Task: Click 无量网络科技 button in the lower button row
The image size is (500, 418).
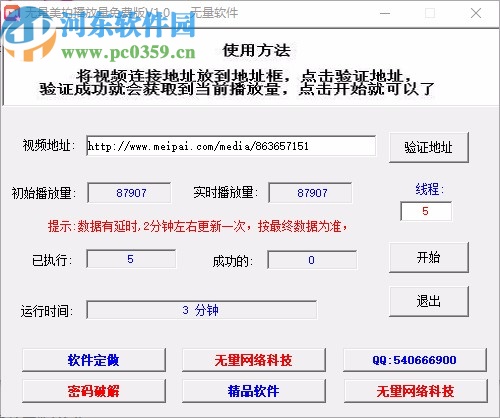Action: (415, 391)
